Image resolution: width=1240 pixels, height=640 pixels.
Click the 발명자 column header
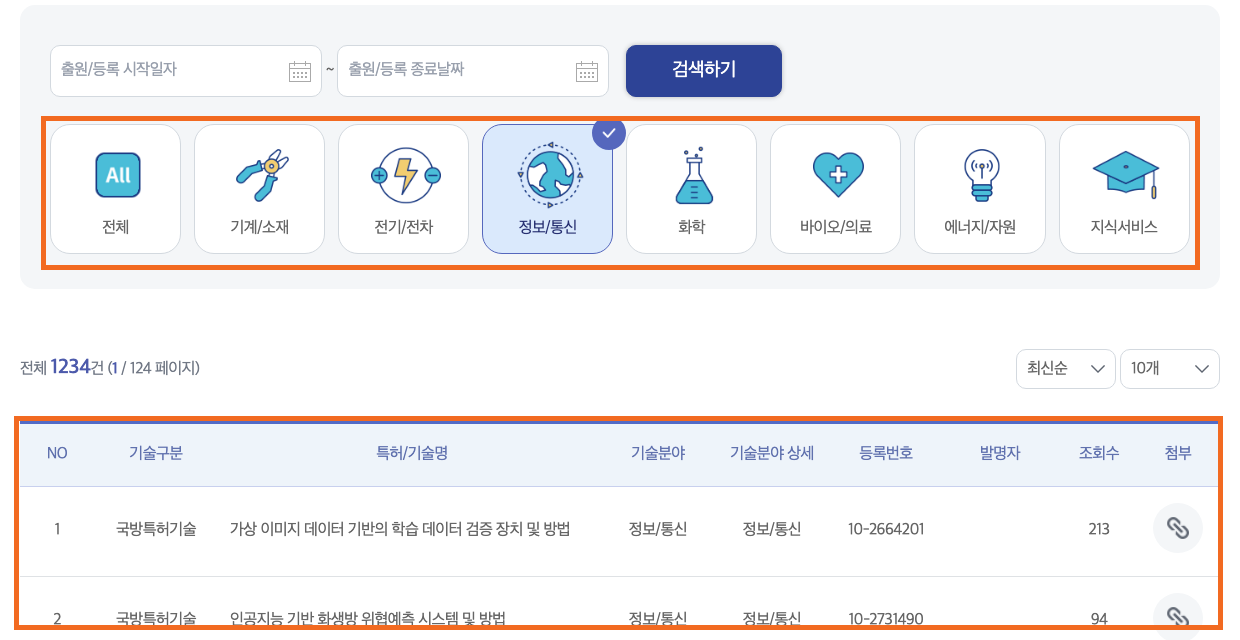pos(1000,453)
